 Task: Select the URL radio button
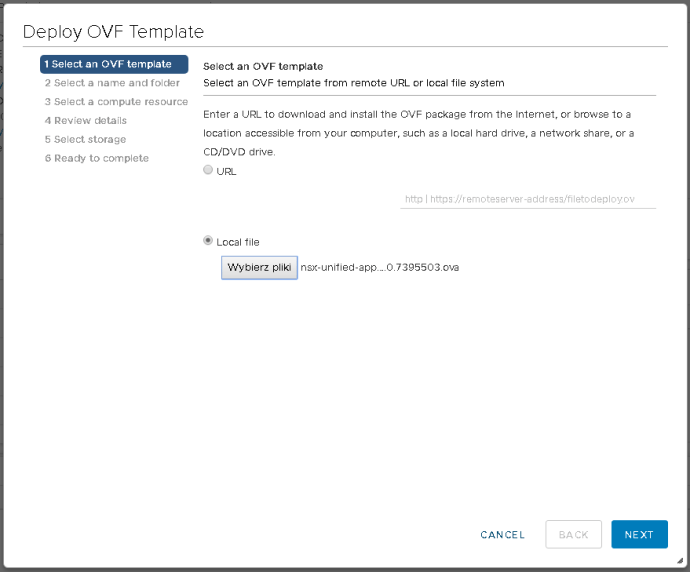coord(208,171)
